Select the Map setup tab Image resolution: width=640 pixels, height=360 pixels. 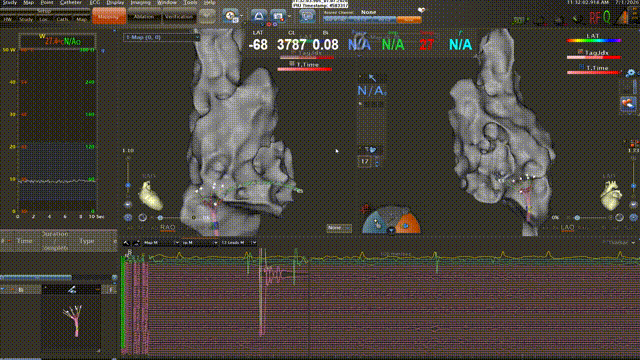(81, 19)
